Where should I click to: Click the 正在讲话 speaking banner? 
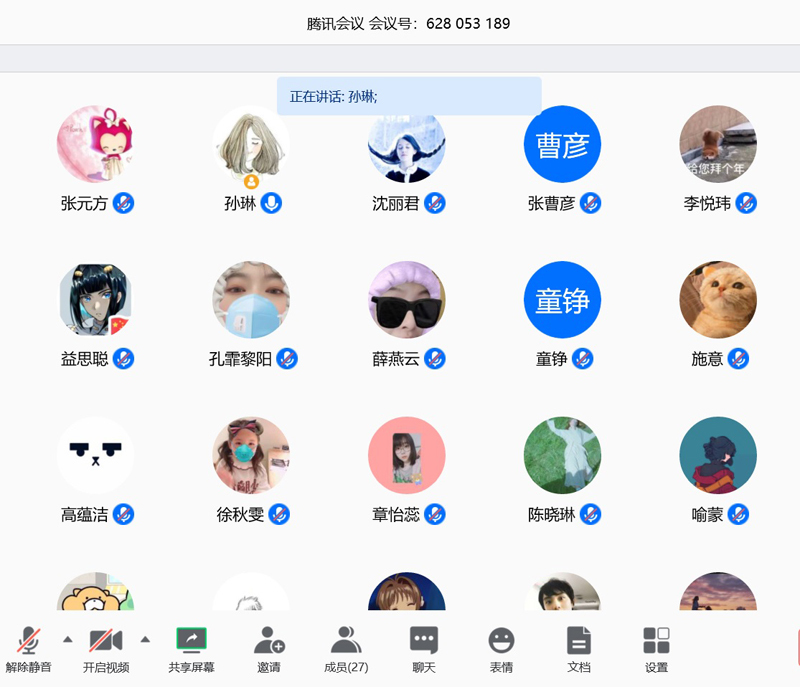pos(409,97)
